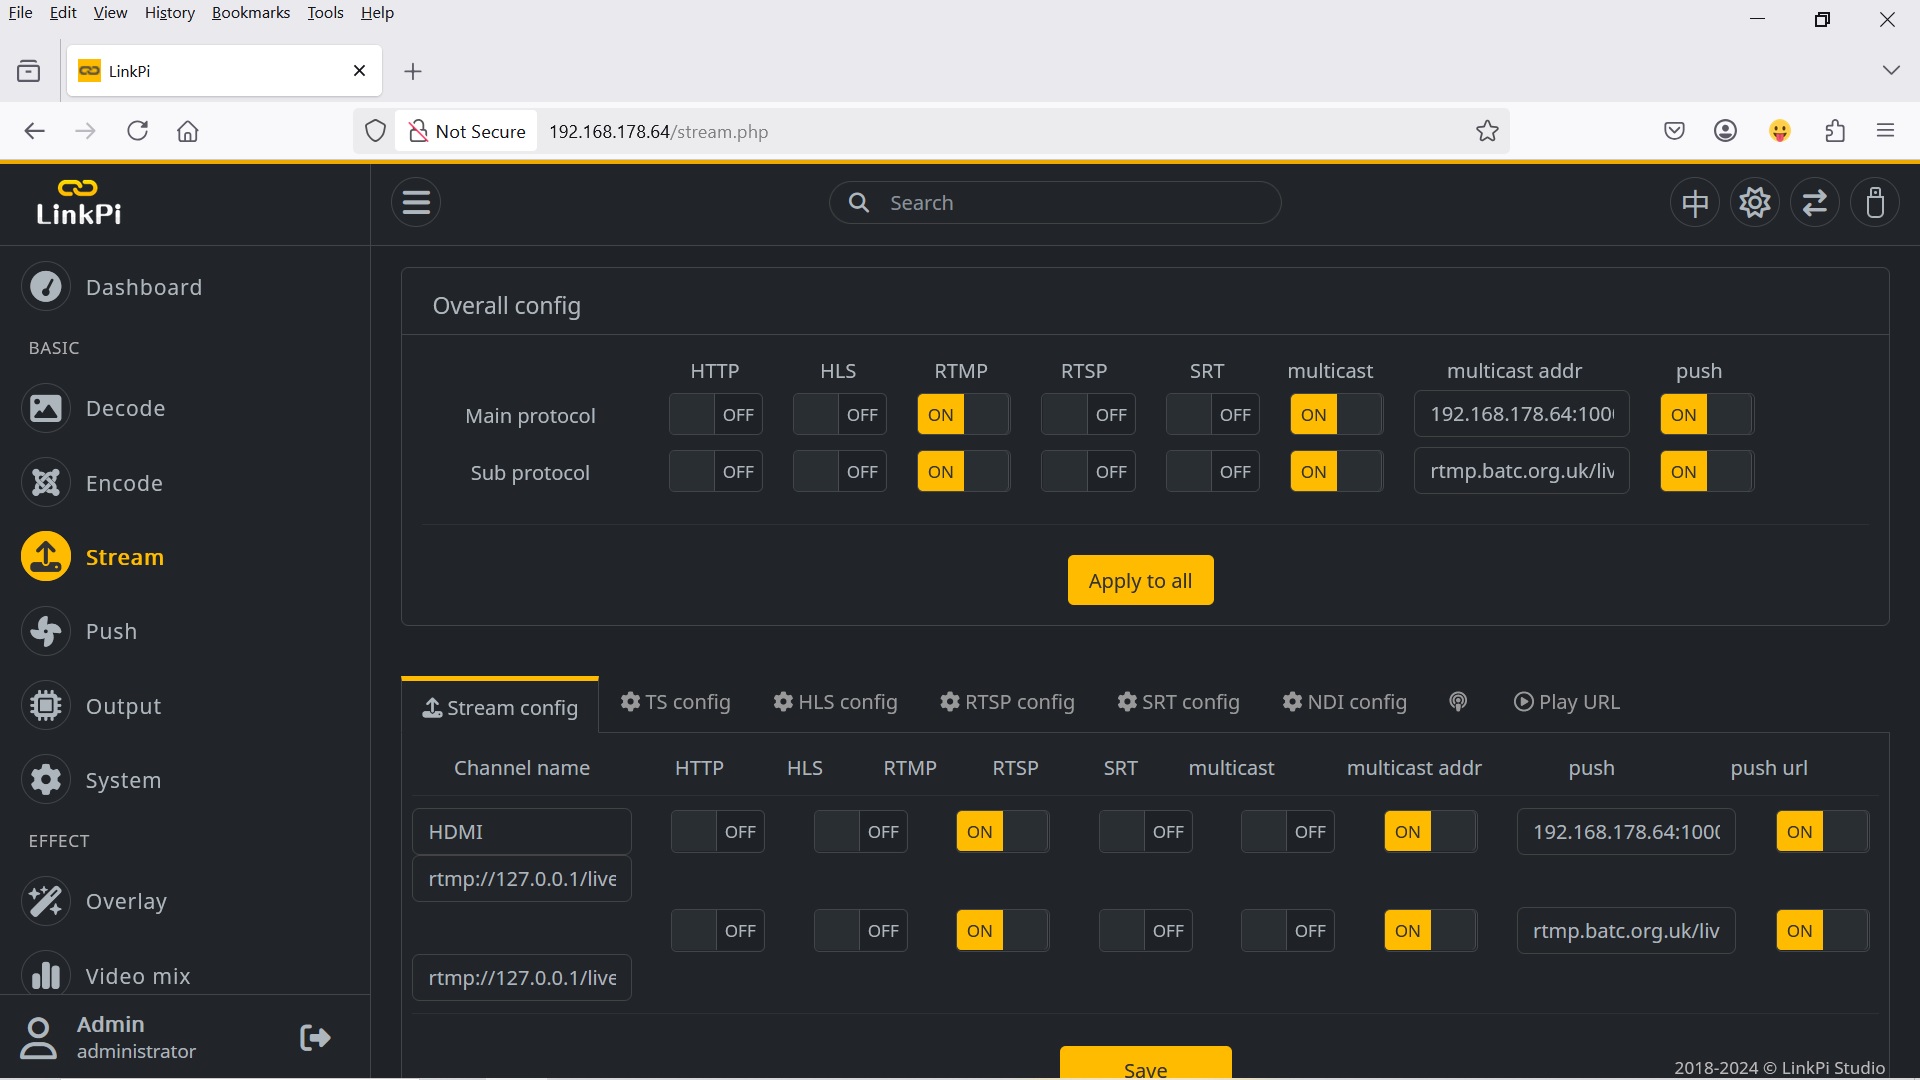The image size is (1920, 1080).
Task: Expand the Firefox list all tabs chevron
Action: pos(1890,70)
